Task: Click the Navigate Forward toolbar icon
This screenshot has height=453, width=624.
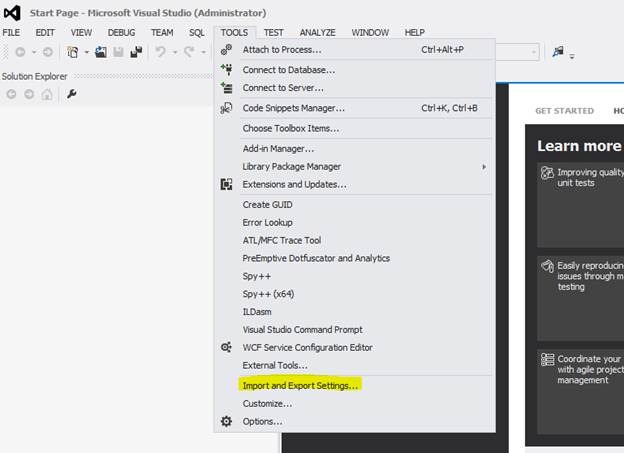Action: pos(48,52)
